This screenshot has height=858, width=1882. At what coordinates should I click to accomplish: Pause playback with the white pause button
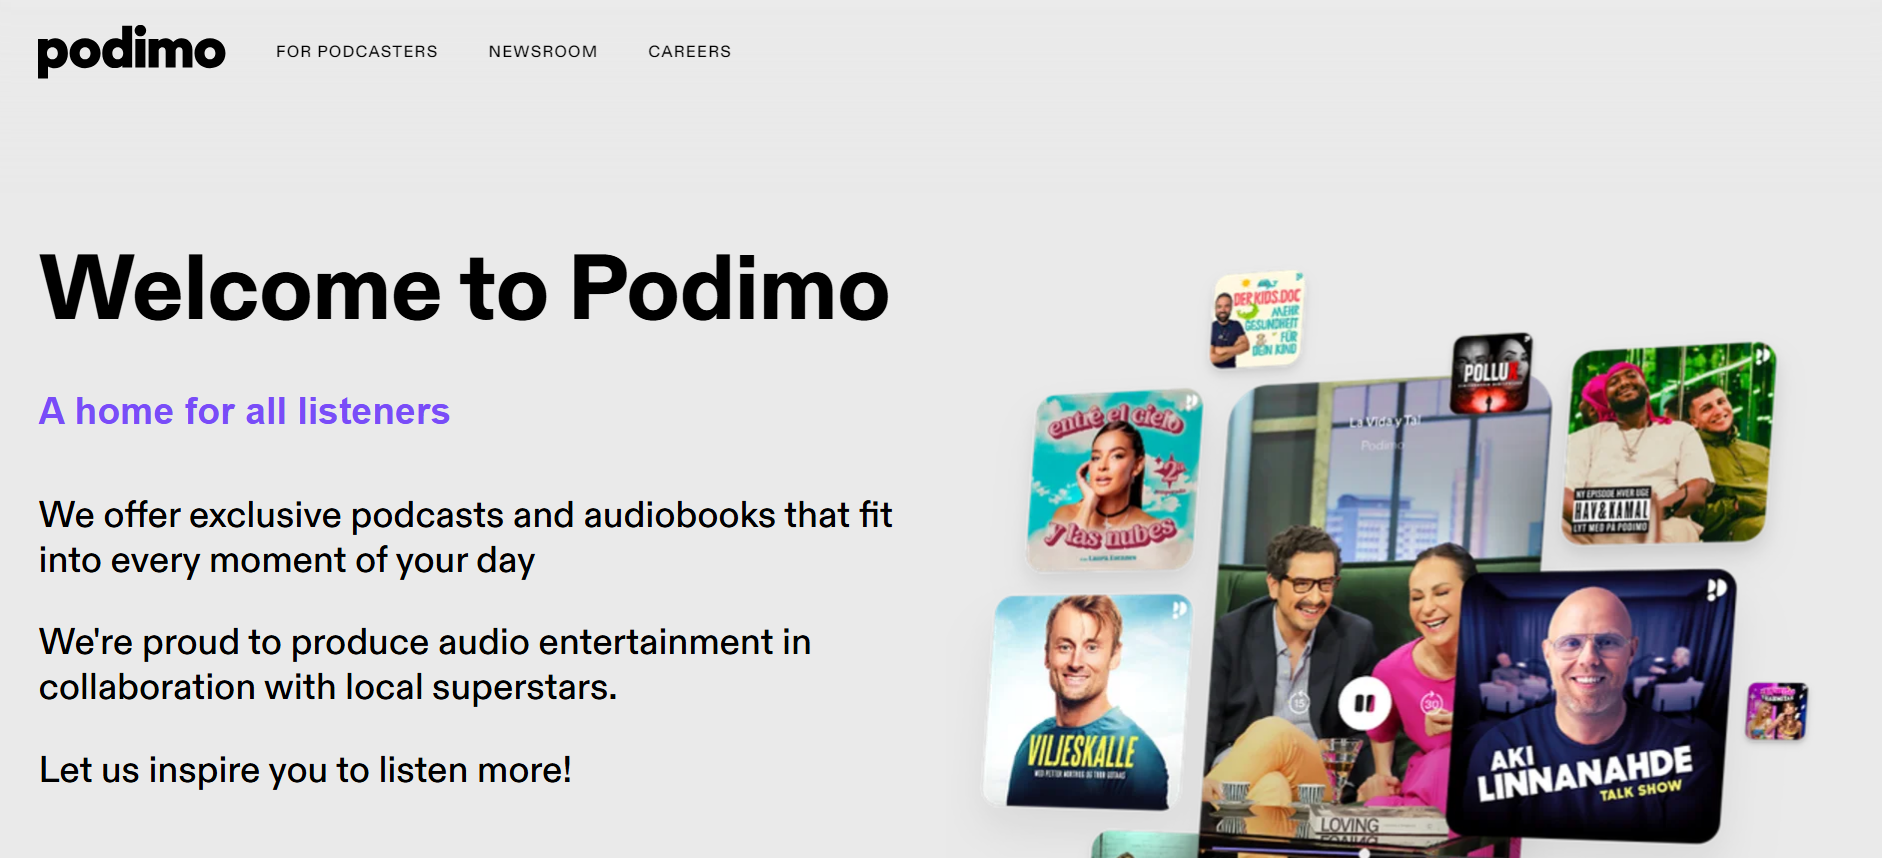(1364, 703)
